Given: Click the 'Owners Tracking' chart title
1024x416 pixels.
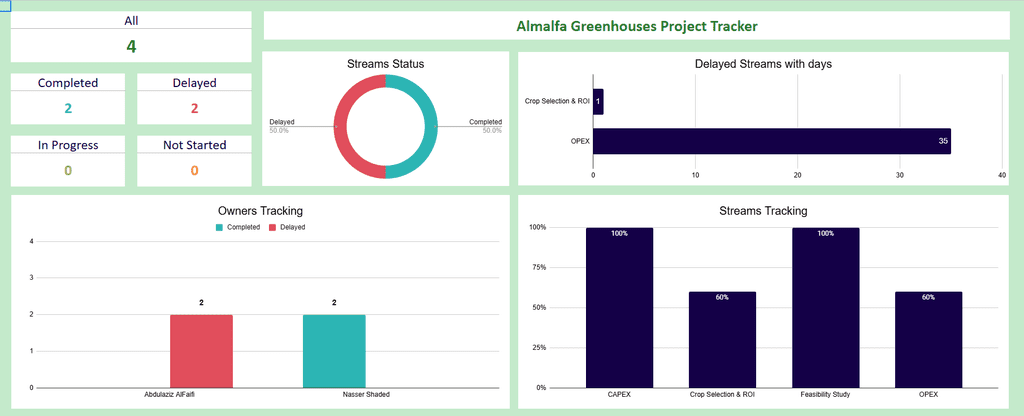Looking at the screenshot, I should 260,211.
